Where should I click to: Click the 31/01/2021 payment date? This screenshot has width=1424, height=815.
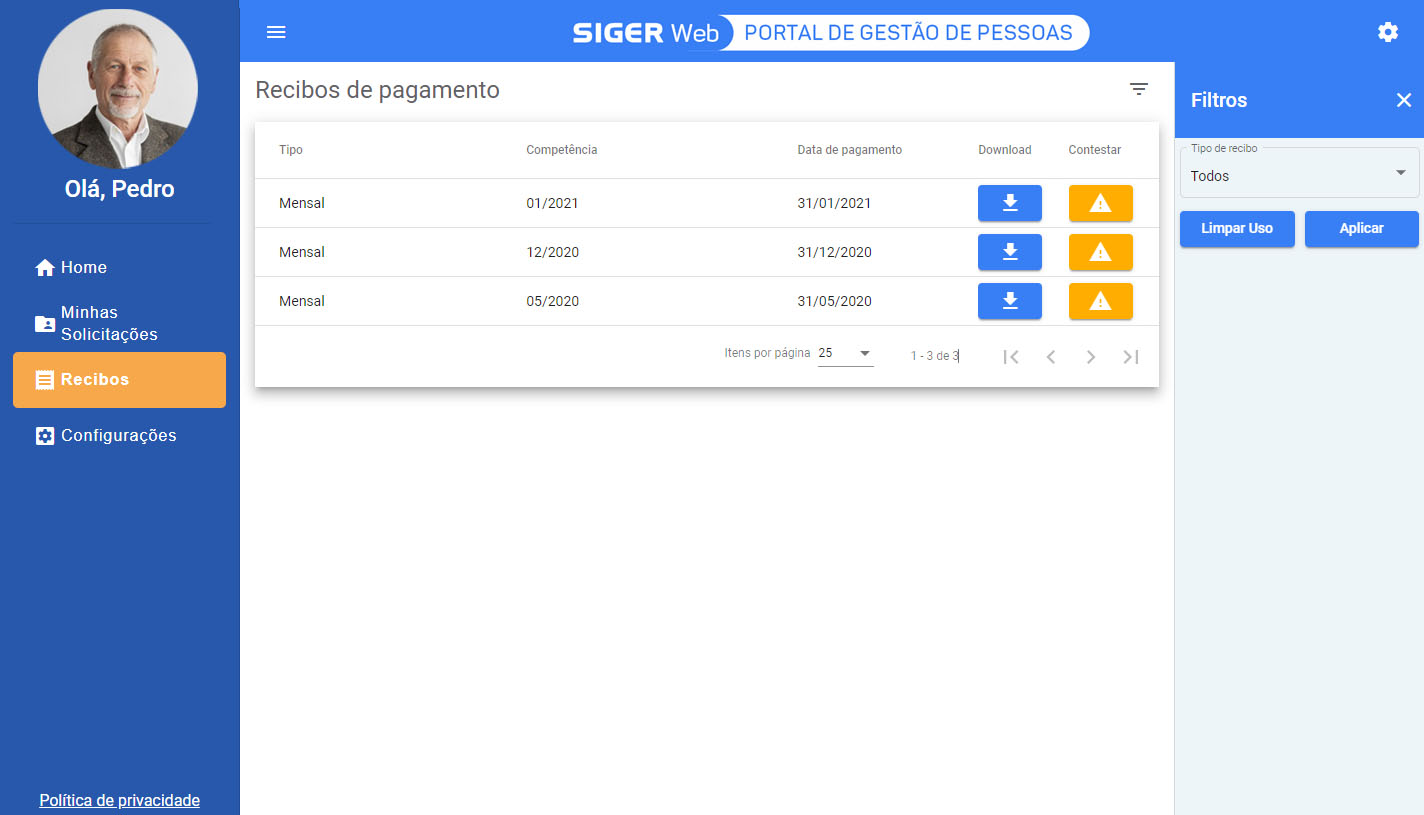point(835,203)
